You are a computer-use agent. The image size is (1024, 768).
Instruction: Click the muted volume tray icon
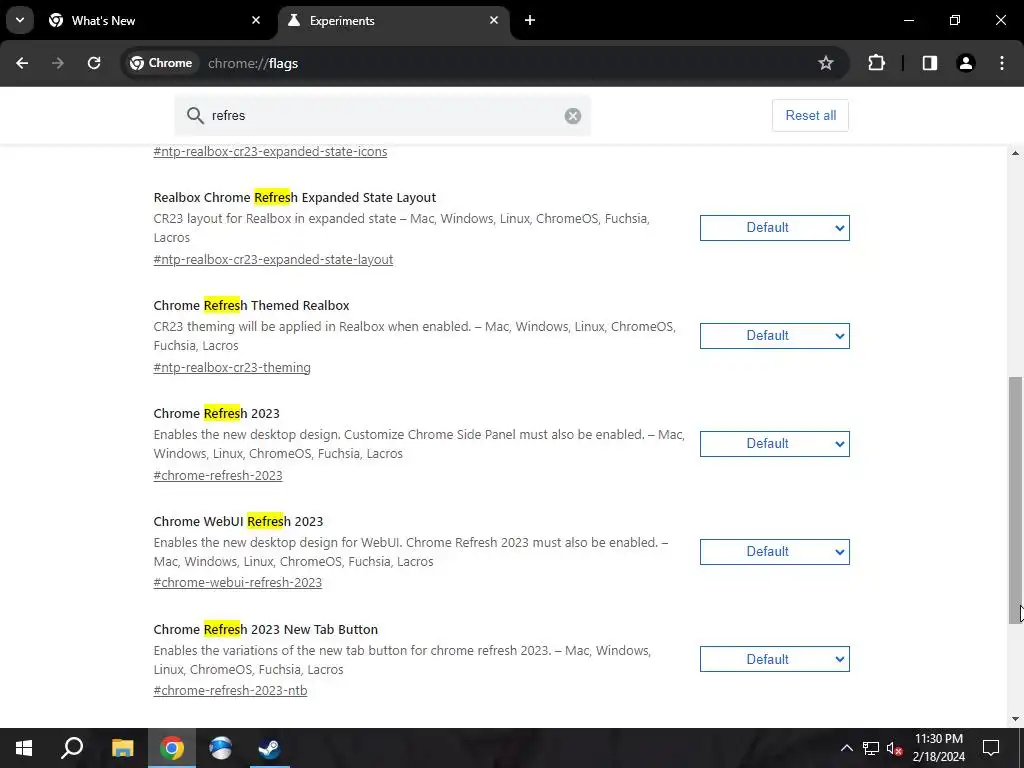[x=895, y=748]
